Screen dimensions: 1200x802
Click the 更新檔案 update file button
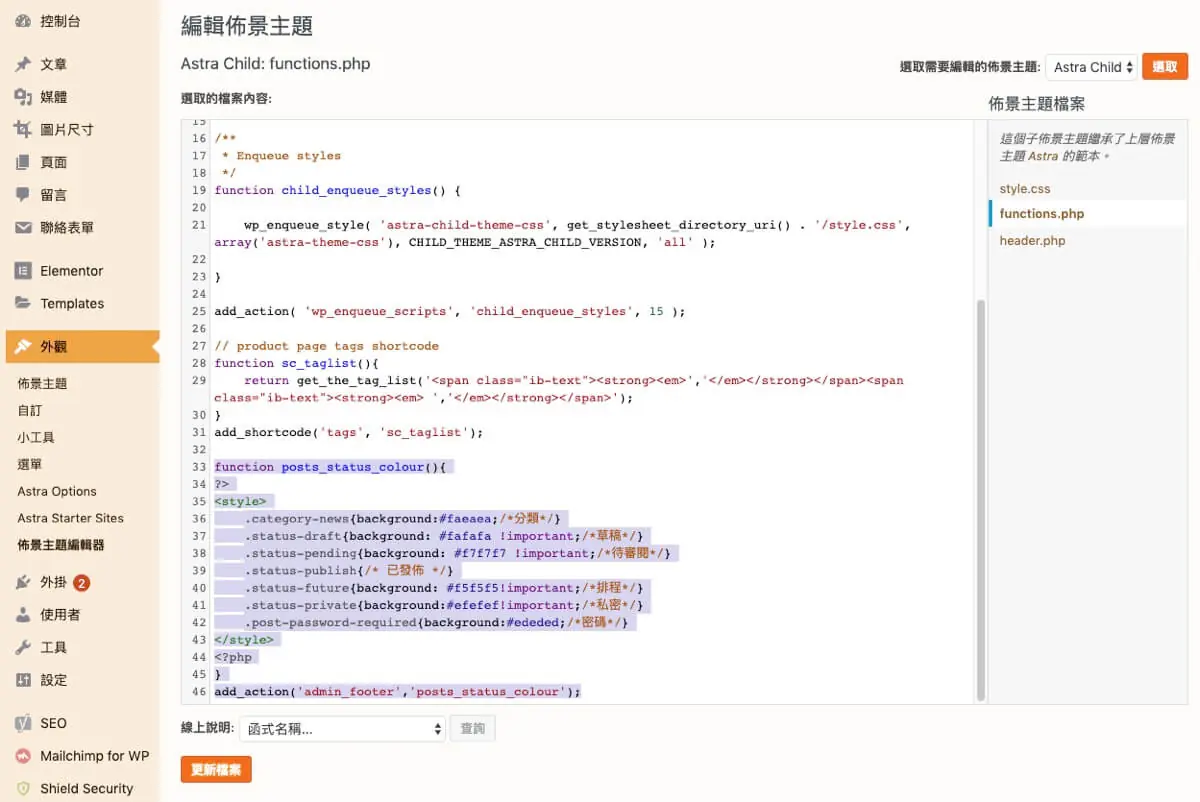click(x=216, y=769)
